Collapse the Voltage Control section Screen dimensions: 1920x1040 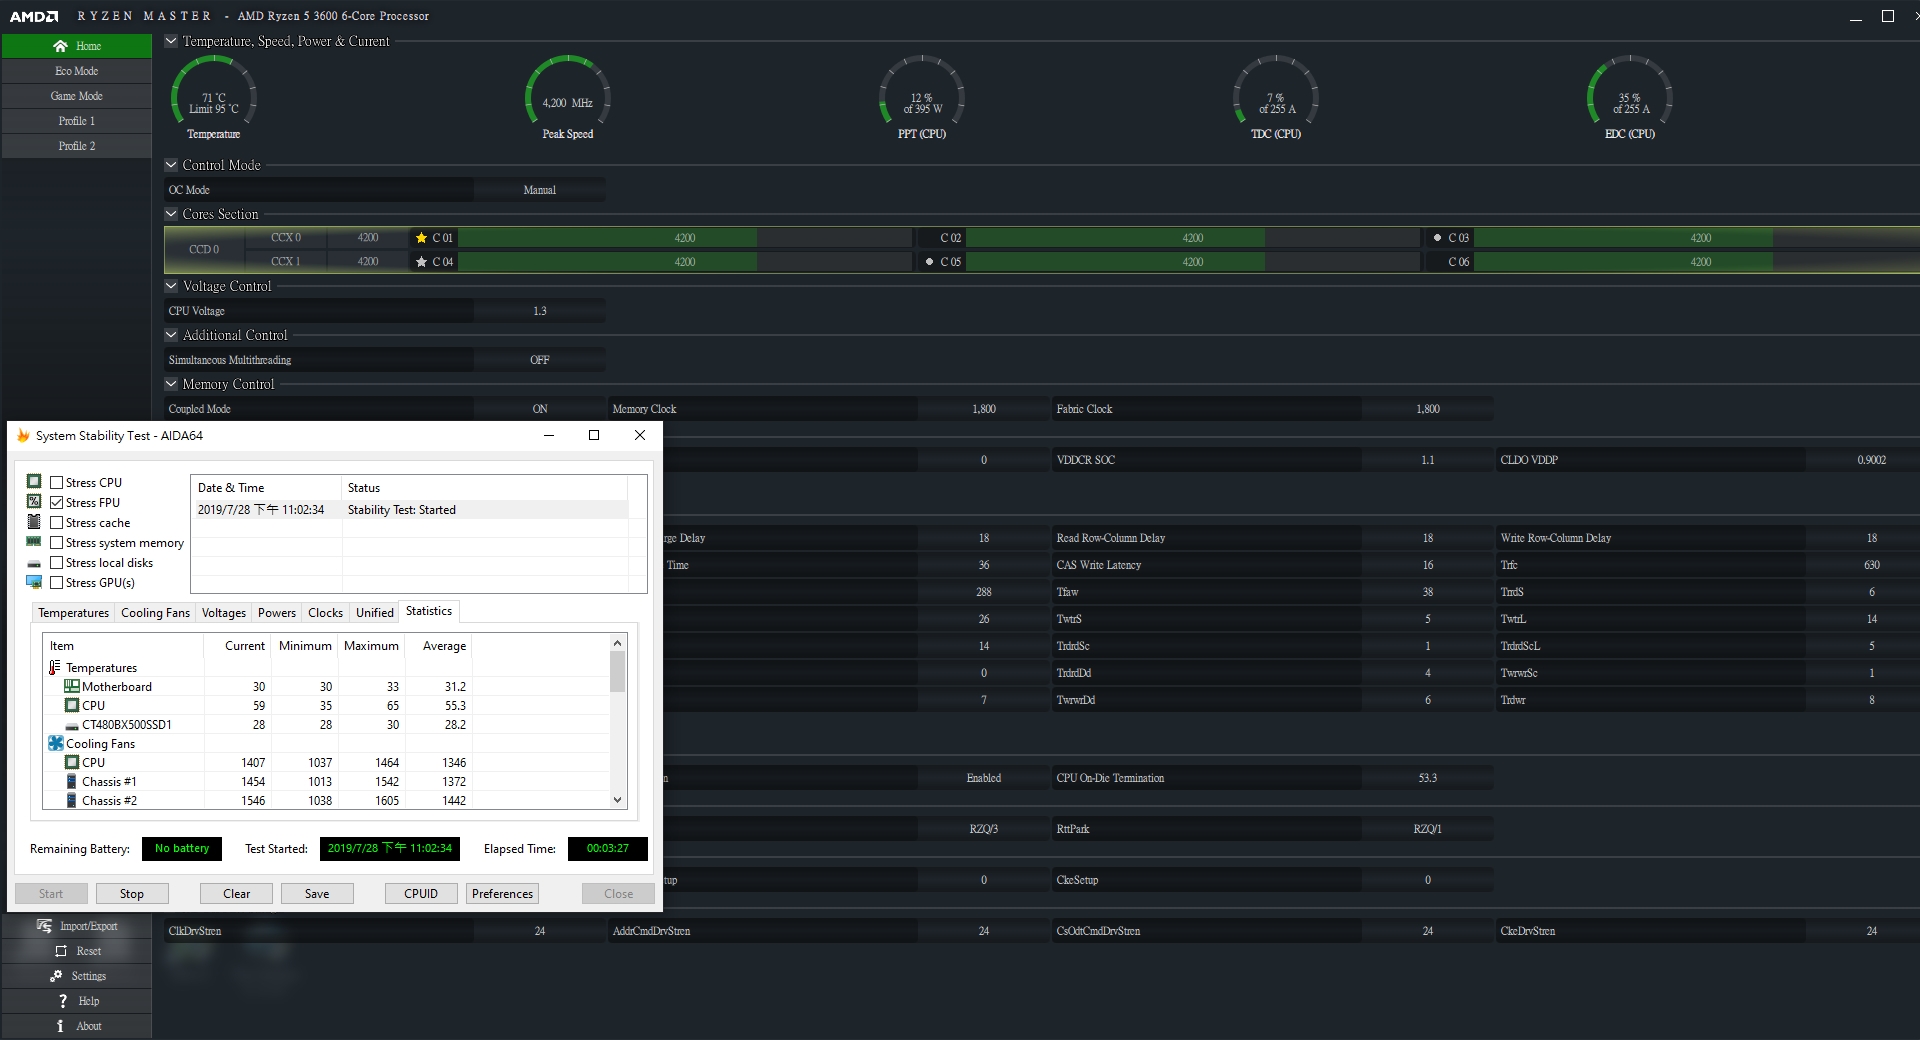[x=171, y=286]
